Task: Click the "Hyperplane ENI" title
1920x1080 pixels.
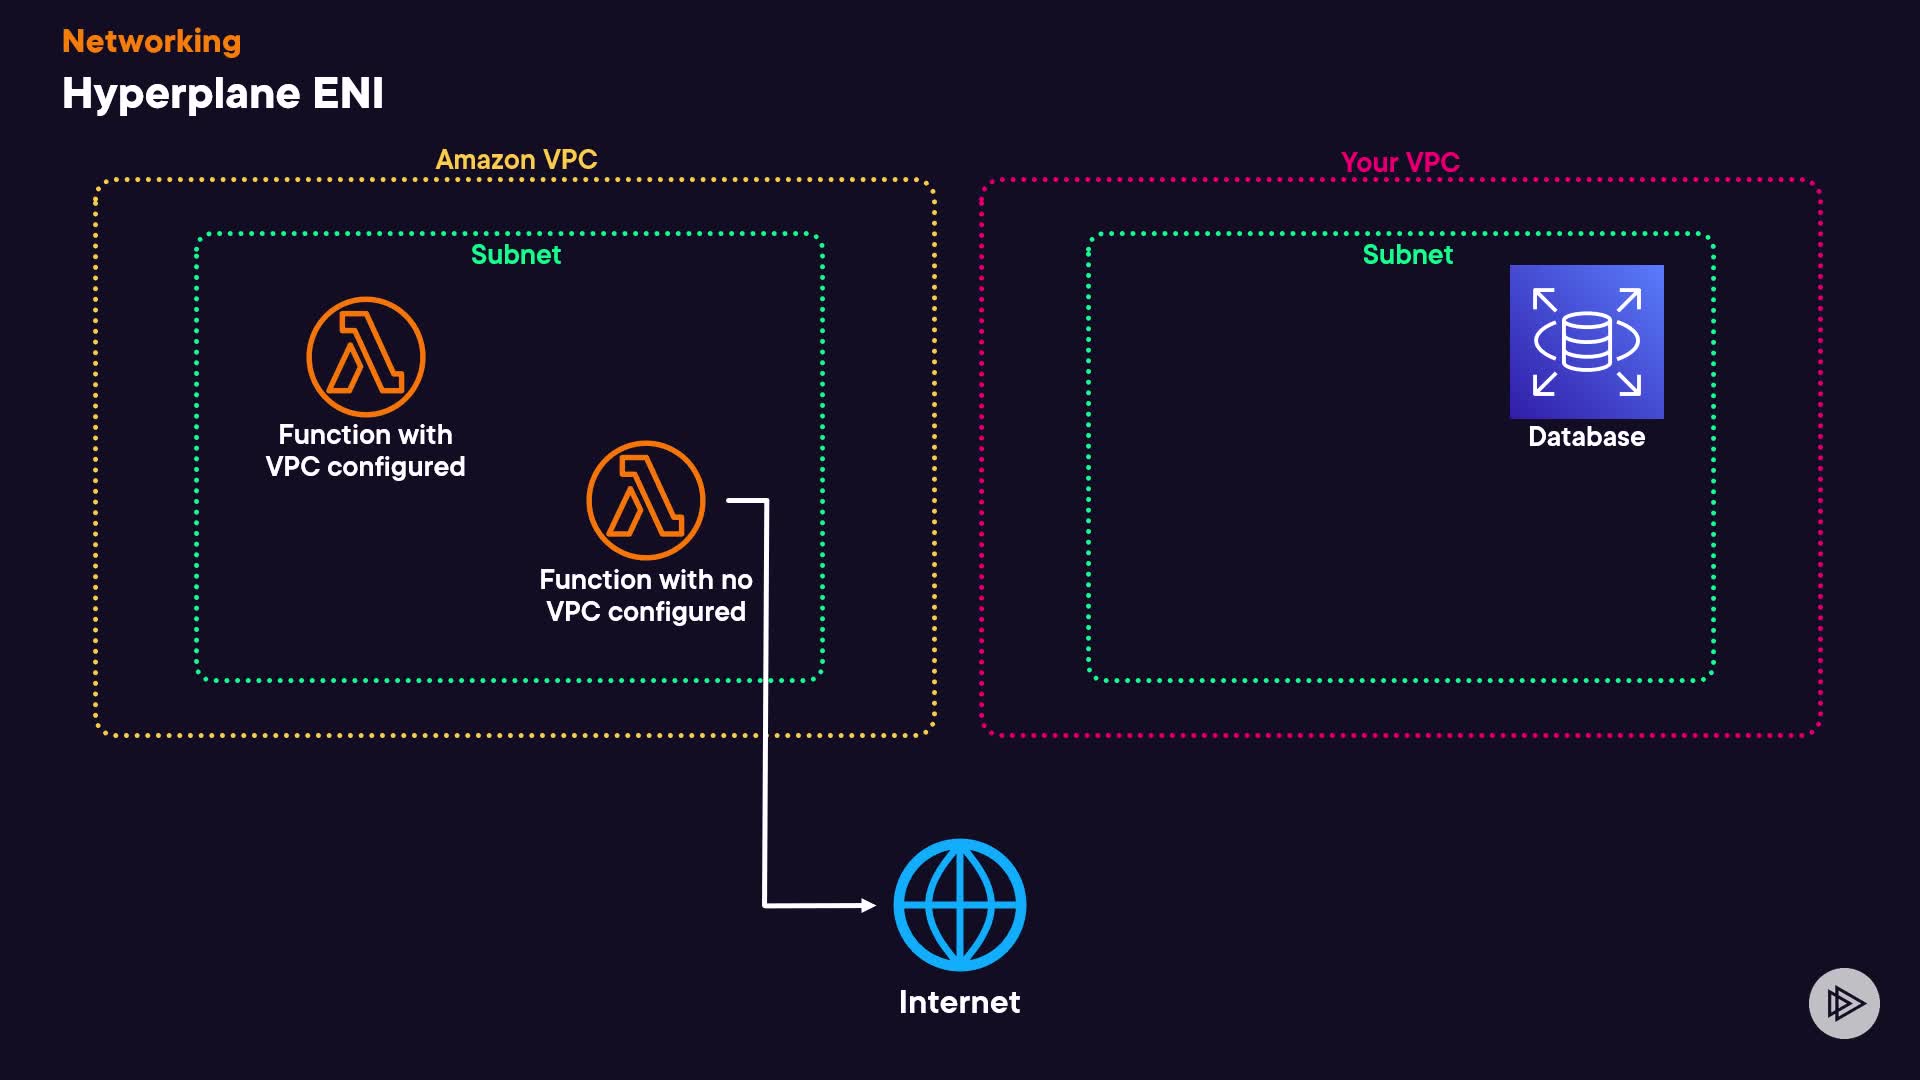Action: (x=222, y=93)
